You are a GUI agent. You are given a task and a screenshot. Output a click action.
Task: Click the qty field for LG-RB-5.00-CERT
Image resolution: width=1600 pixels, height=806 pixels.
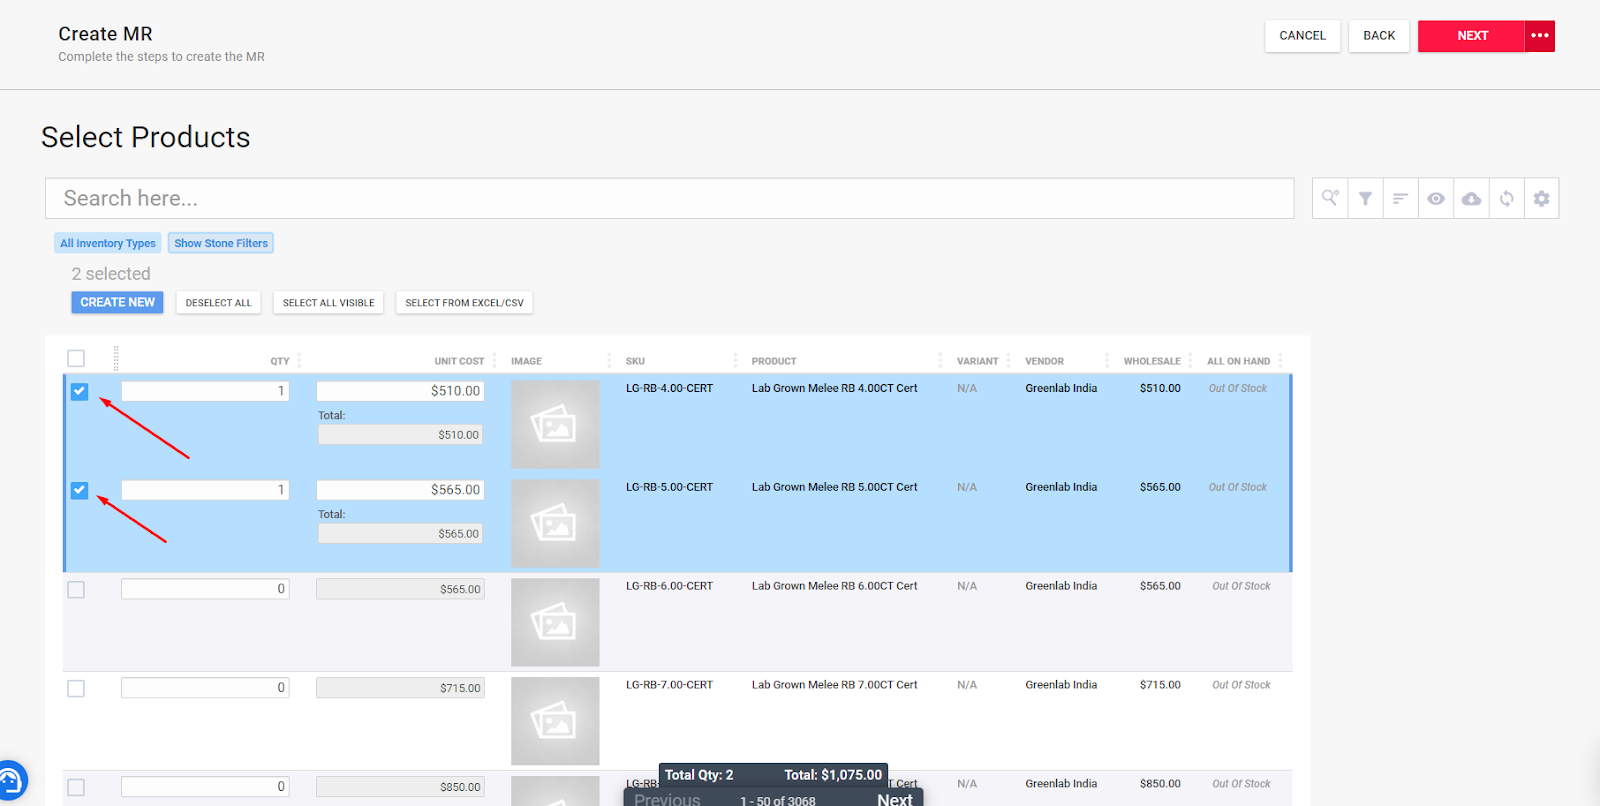(205, 490)
